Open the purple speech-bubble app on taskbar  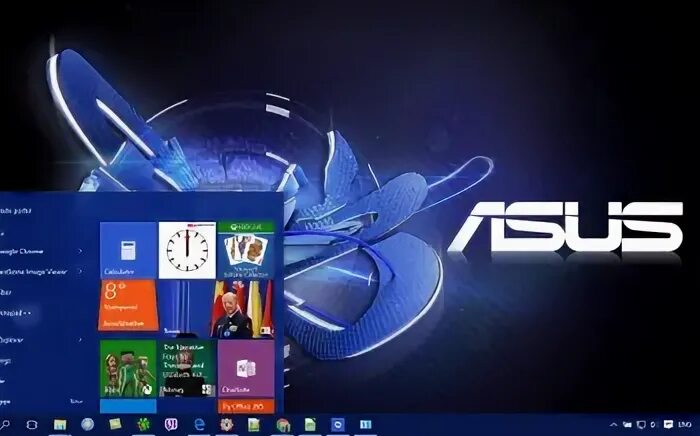coord(171,424)
